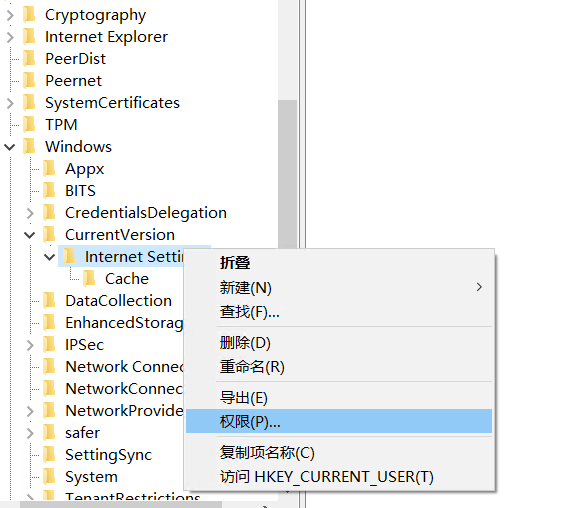Click the TPM folder icon
The image size is (563, 508).
(29, 125)
